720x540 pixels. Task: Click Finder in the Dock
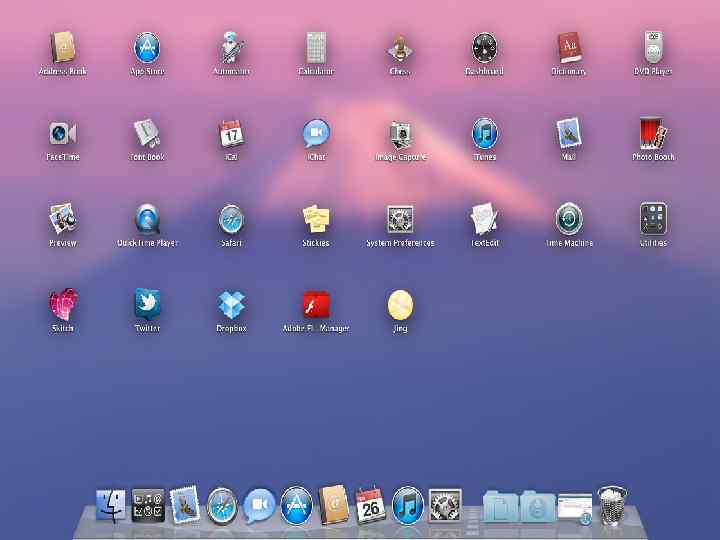[111, 506]
